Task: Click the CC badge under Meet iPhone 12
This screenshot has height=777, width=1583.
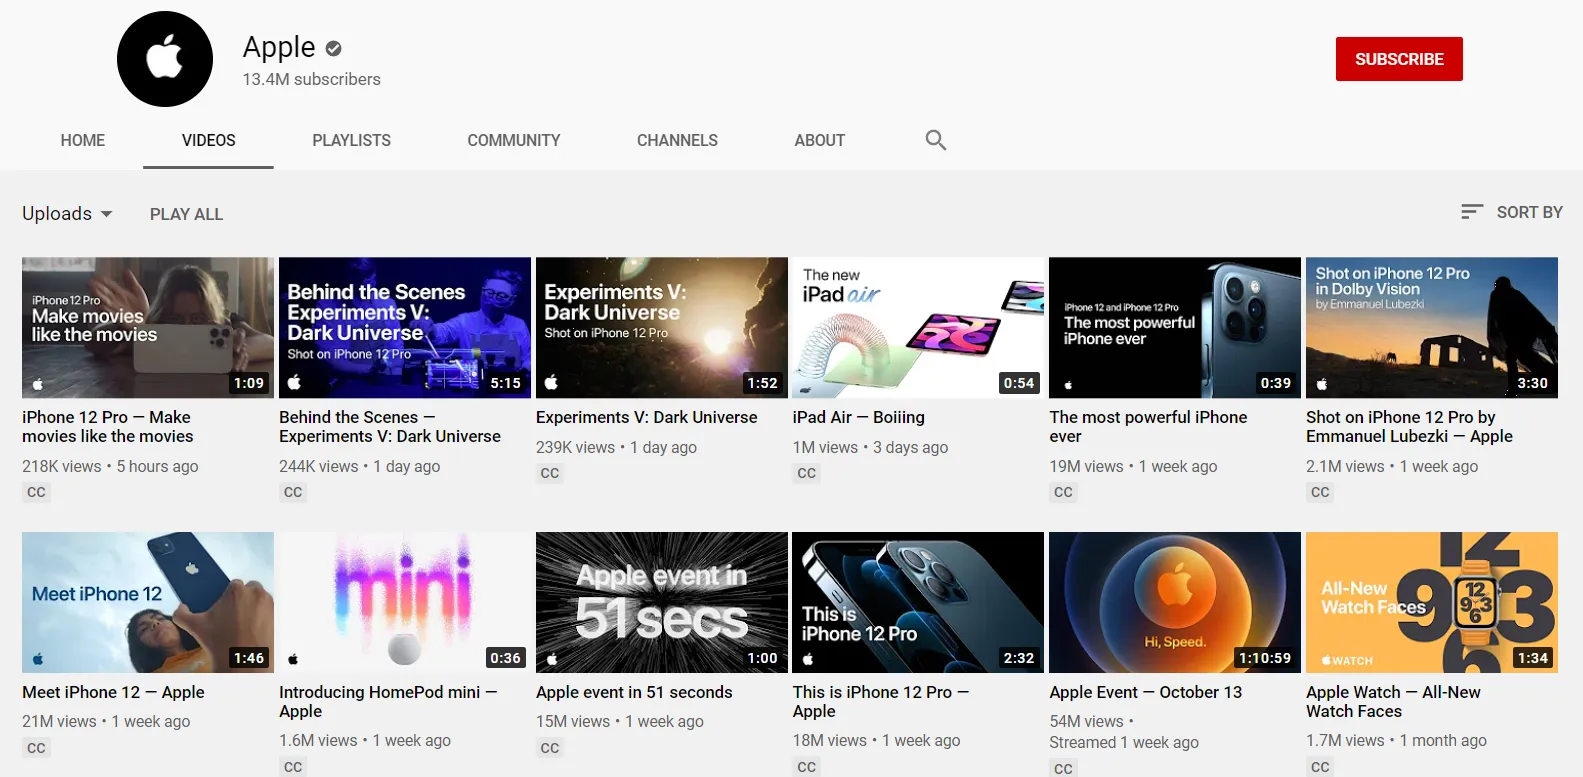Action: (36, 748)
